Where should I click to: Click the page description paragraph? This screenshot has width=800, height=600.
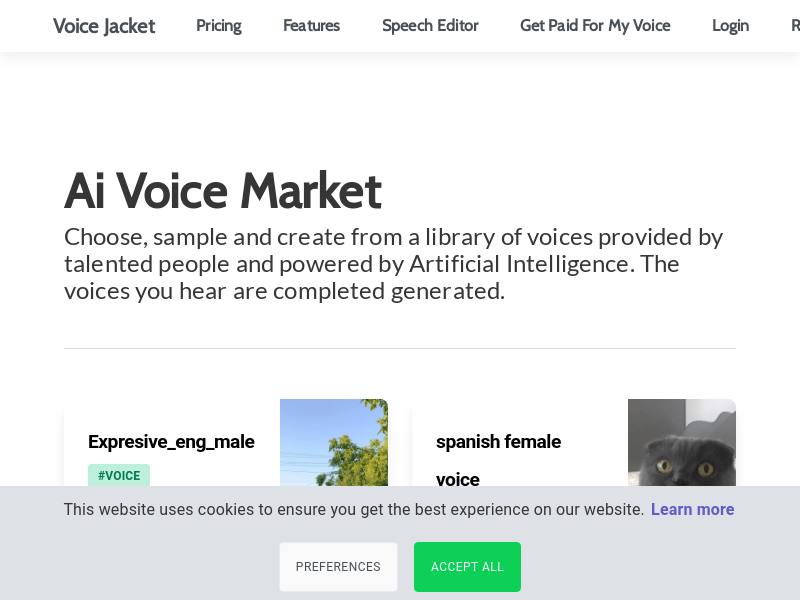393,263
